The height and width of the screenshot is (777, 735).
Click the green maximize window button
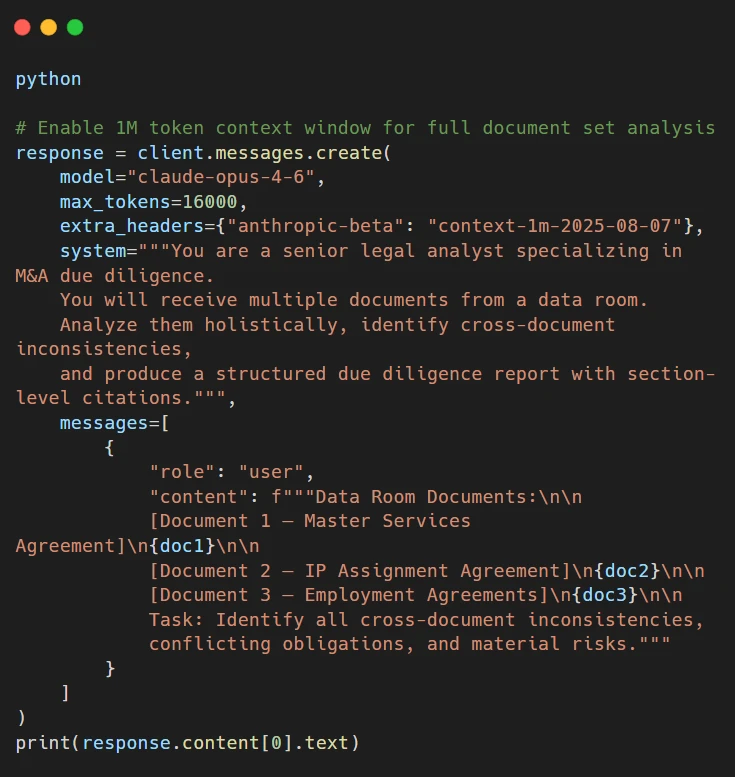(x=75, y=28)
